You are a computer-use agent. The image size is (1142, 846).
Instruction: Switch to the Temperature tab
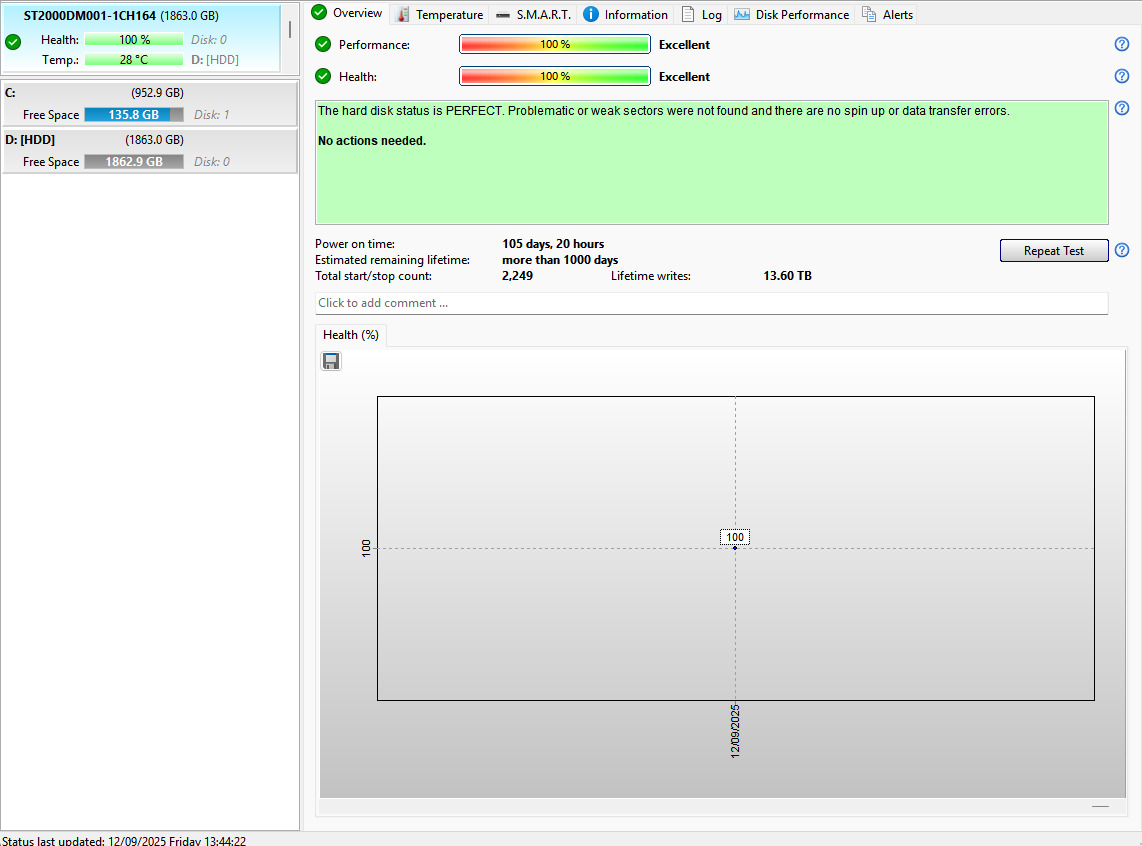pos(440,14)
